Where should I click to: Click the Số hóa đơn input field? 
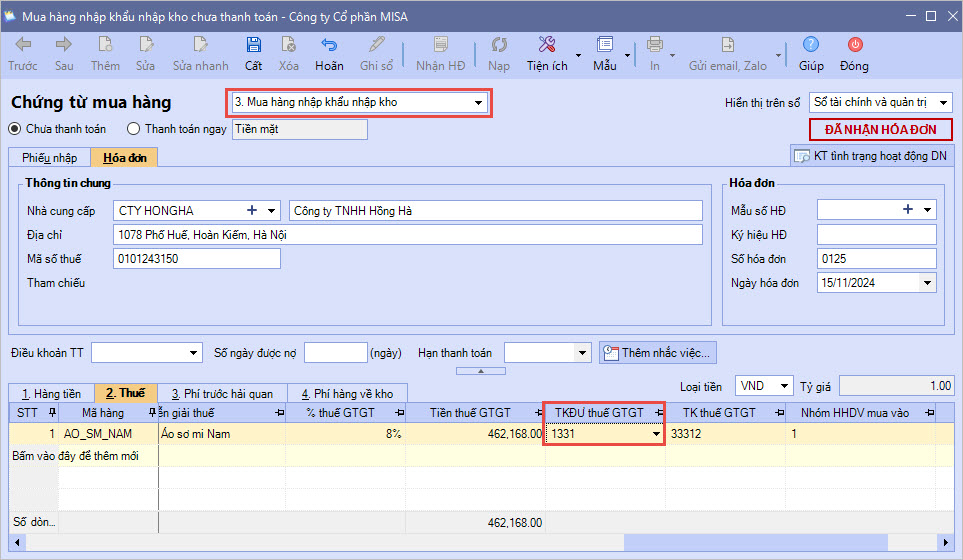(x=876, y=259)
